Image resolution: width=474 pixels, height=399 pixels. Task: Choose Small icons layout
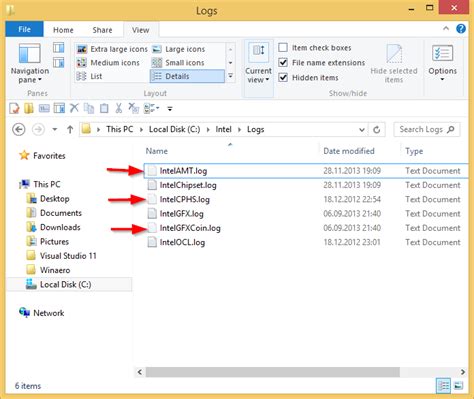pos(178,63)
